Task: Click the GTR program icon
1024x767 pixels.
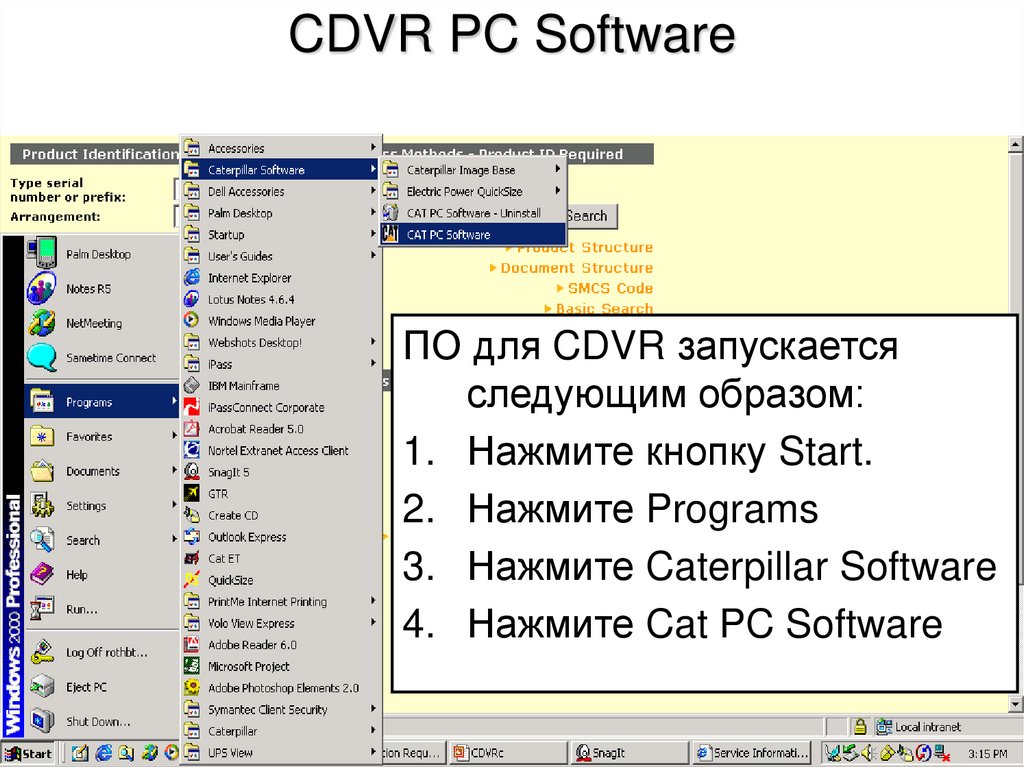Action: 191,493
